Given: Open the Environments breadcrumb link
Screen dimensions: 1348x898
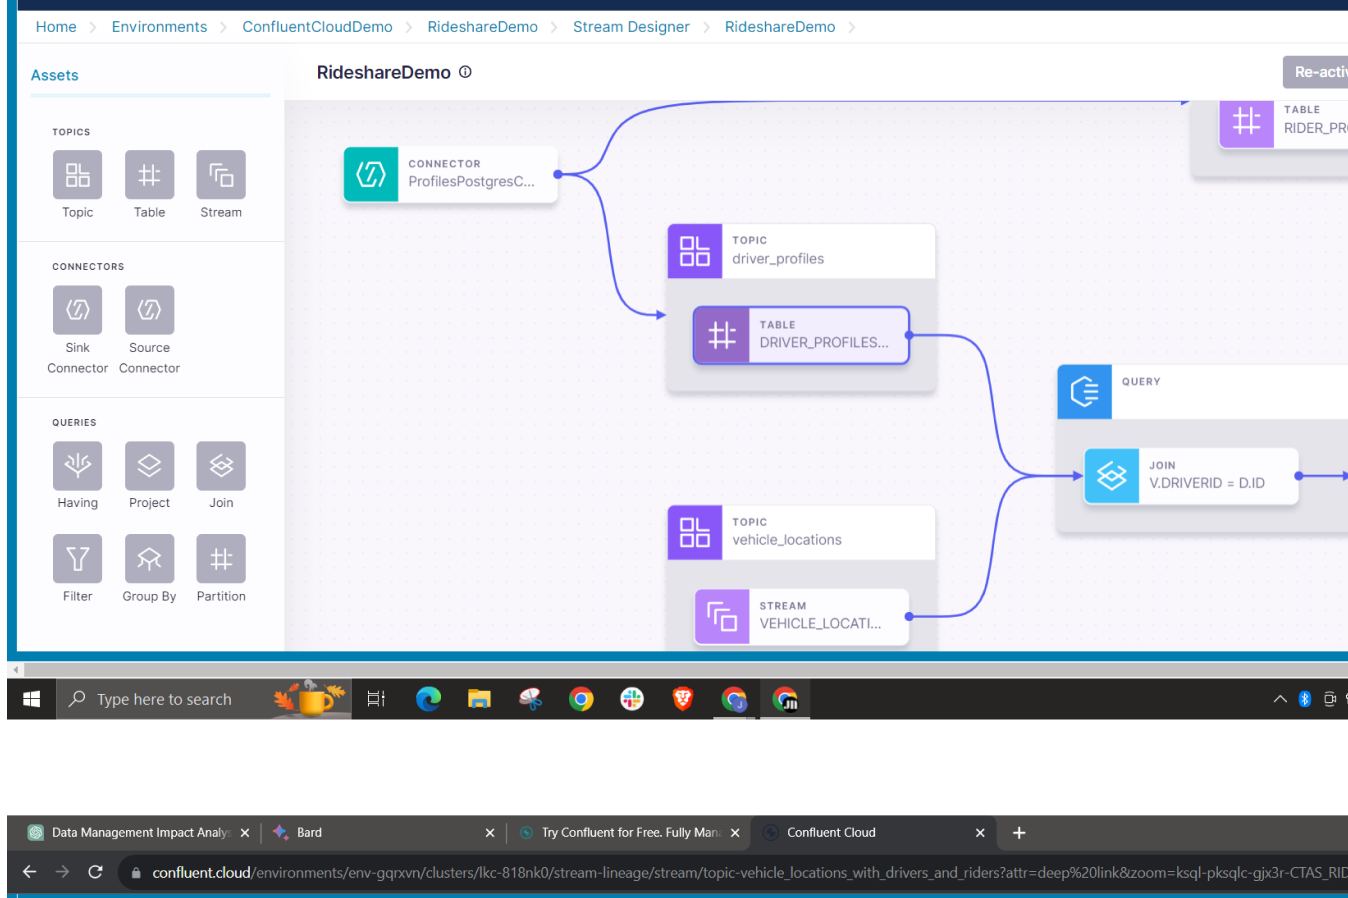Looking at the screenshot, I should tap(159, 27).
